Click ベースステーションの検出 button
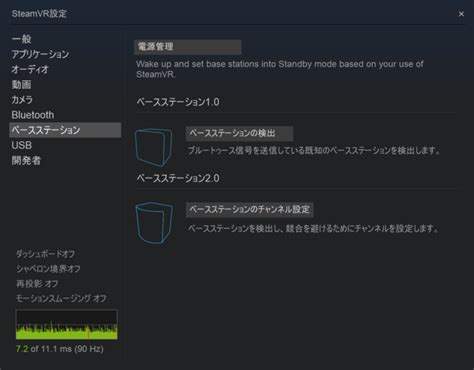This screenshot has height=370, width=474. [x=239, y=133]
